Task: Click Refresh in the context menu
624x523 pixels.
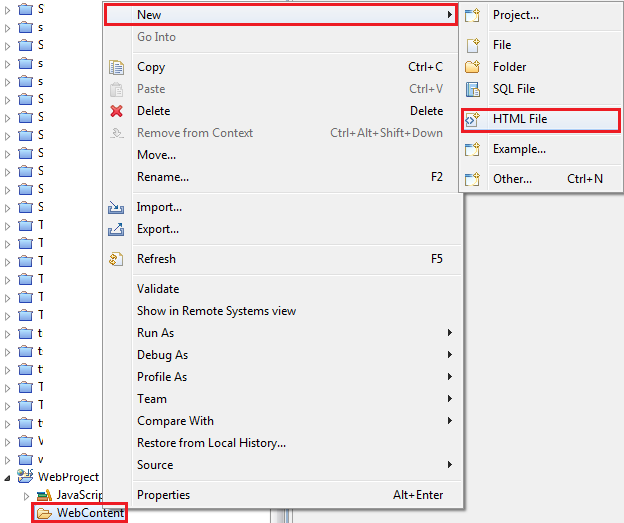Action: tap(281, 259)
